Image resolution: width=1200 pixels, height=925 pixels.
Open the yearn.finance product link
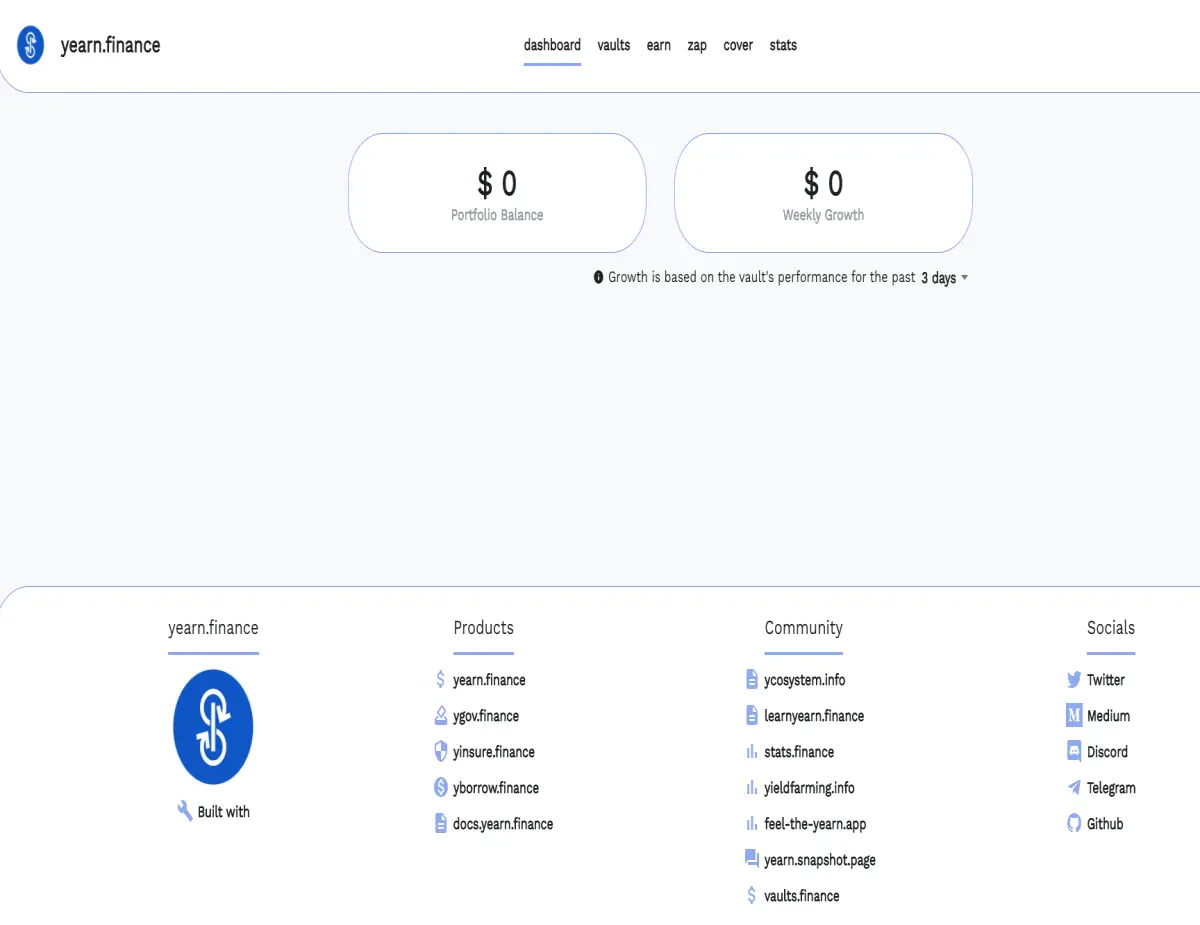click(489, 680)
